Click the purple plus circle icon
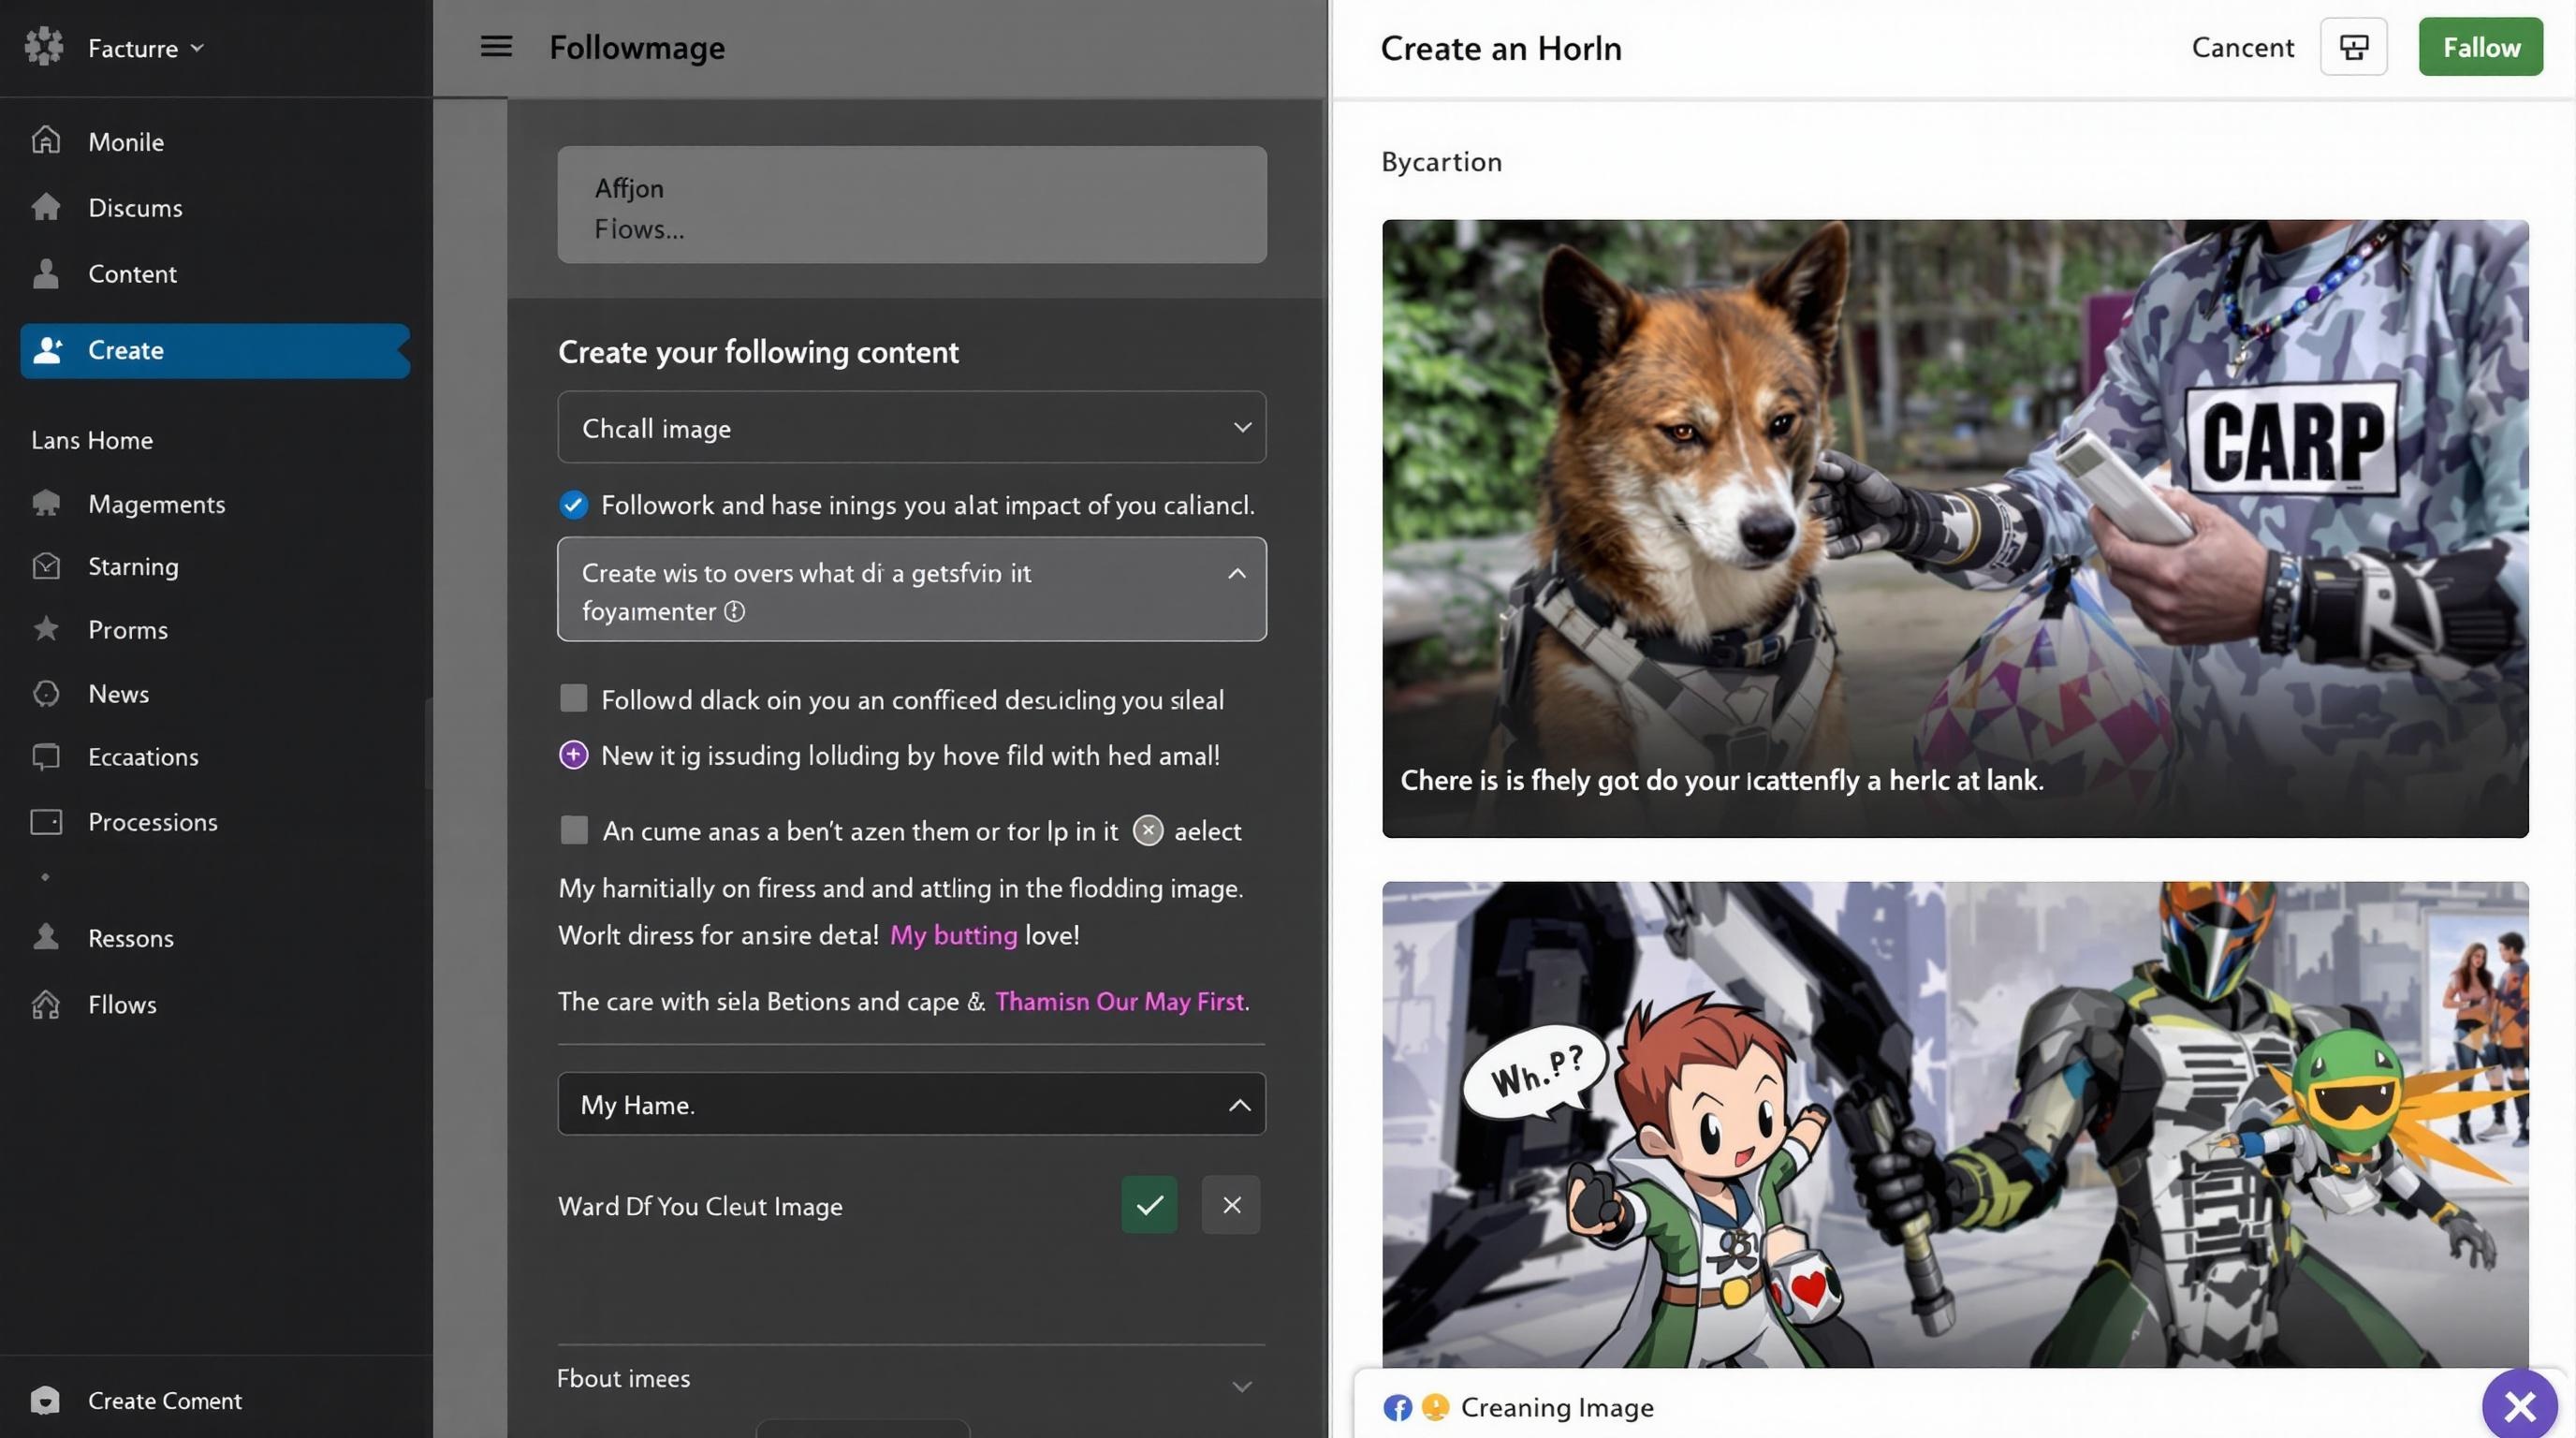 click(573, 755)
